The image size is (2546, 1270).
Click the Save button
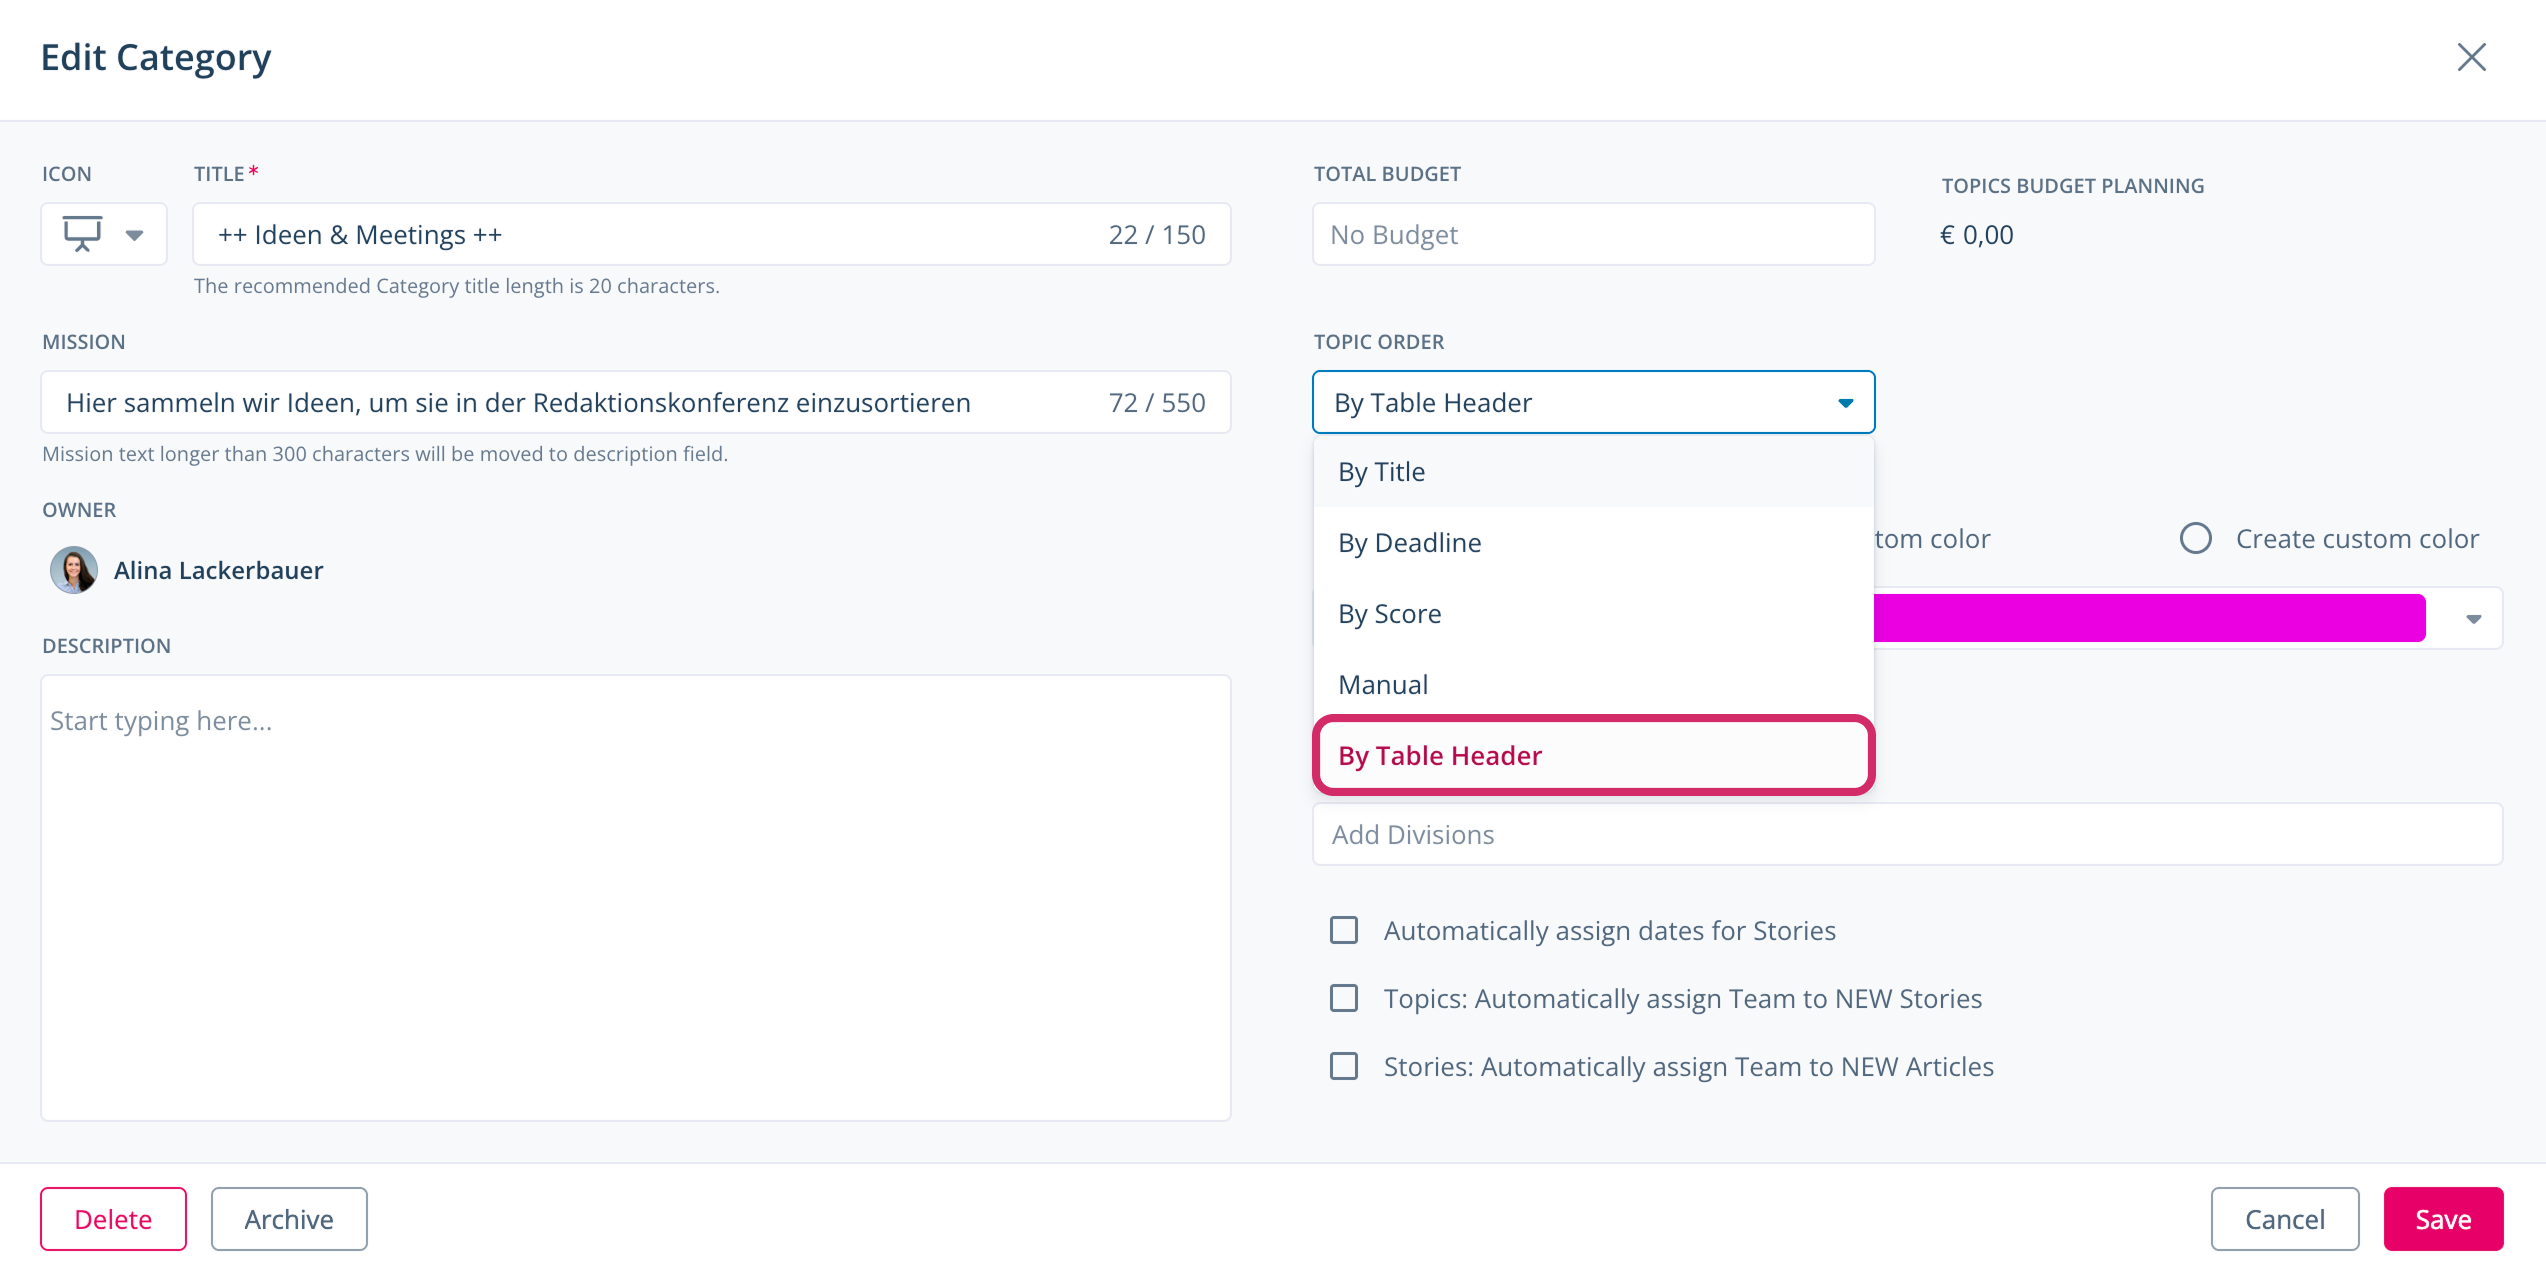click(x=2442, y=1218)
